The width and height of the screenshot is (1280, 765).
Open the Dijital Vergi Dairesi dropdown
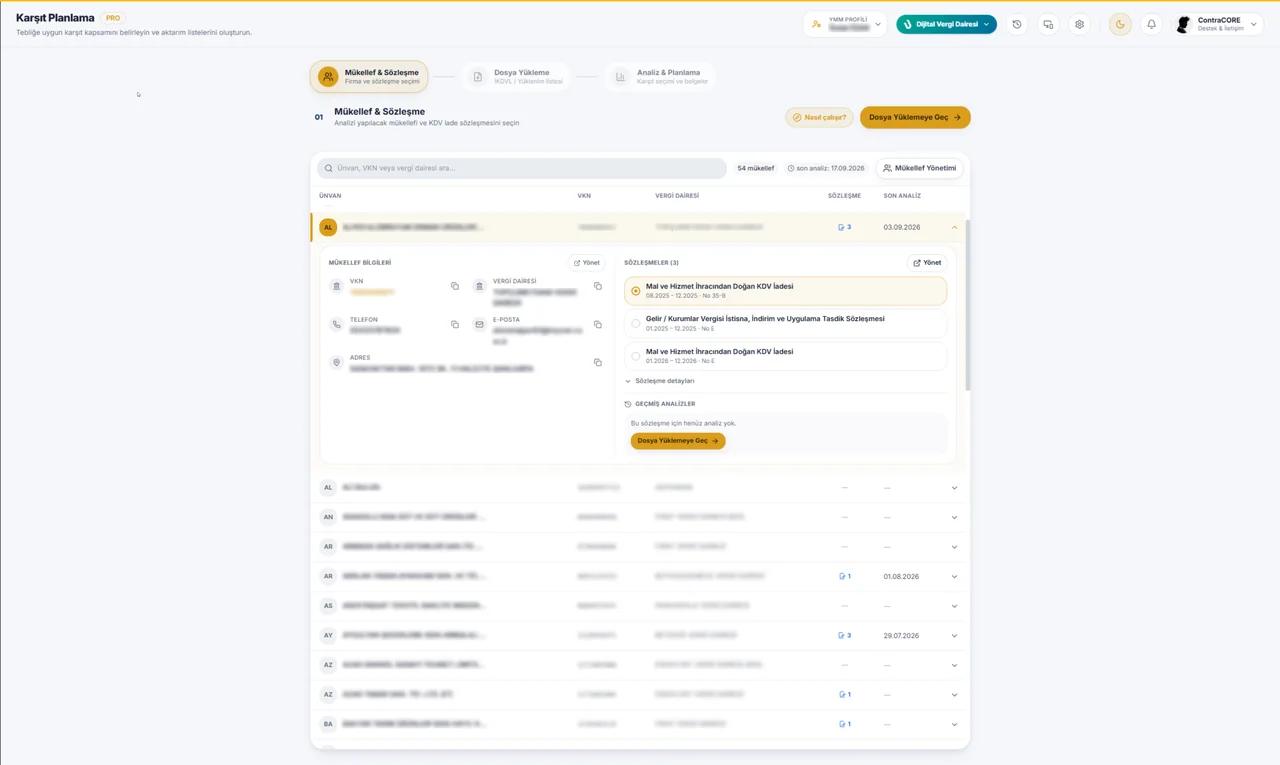[946, 25]
